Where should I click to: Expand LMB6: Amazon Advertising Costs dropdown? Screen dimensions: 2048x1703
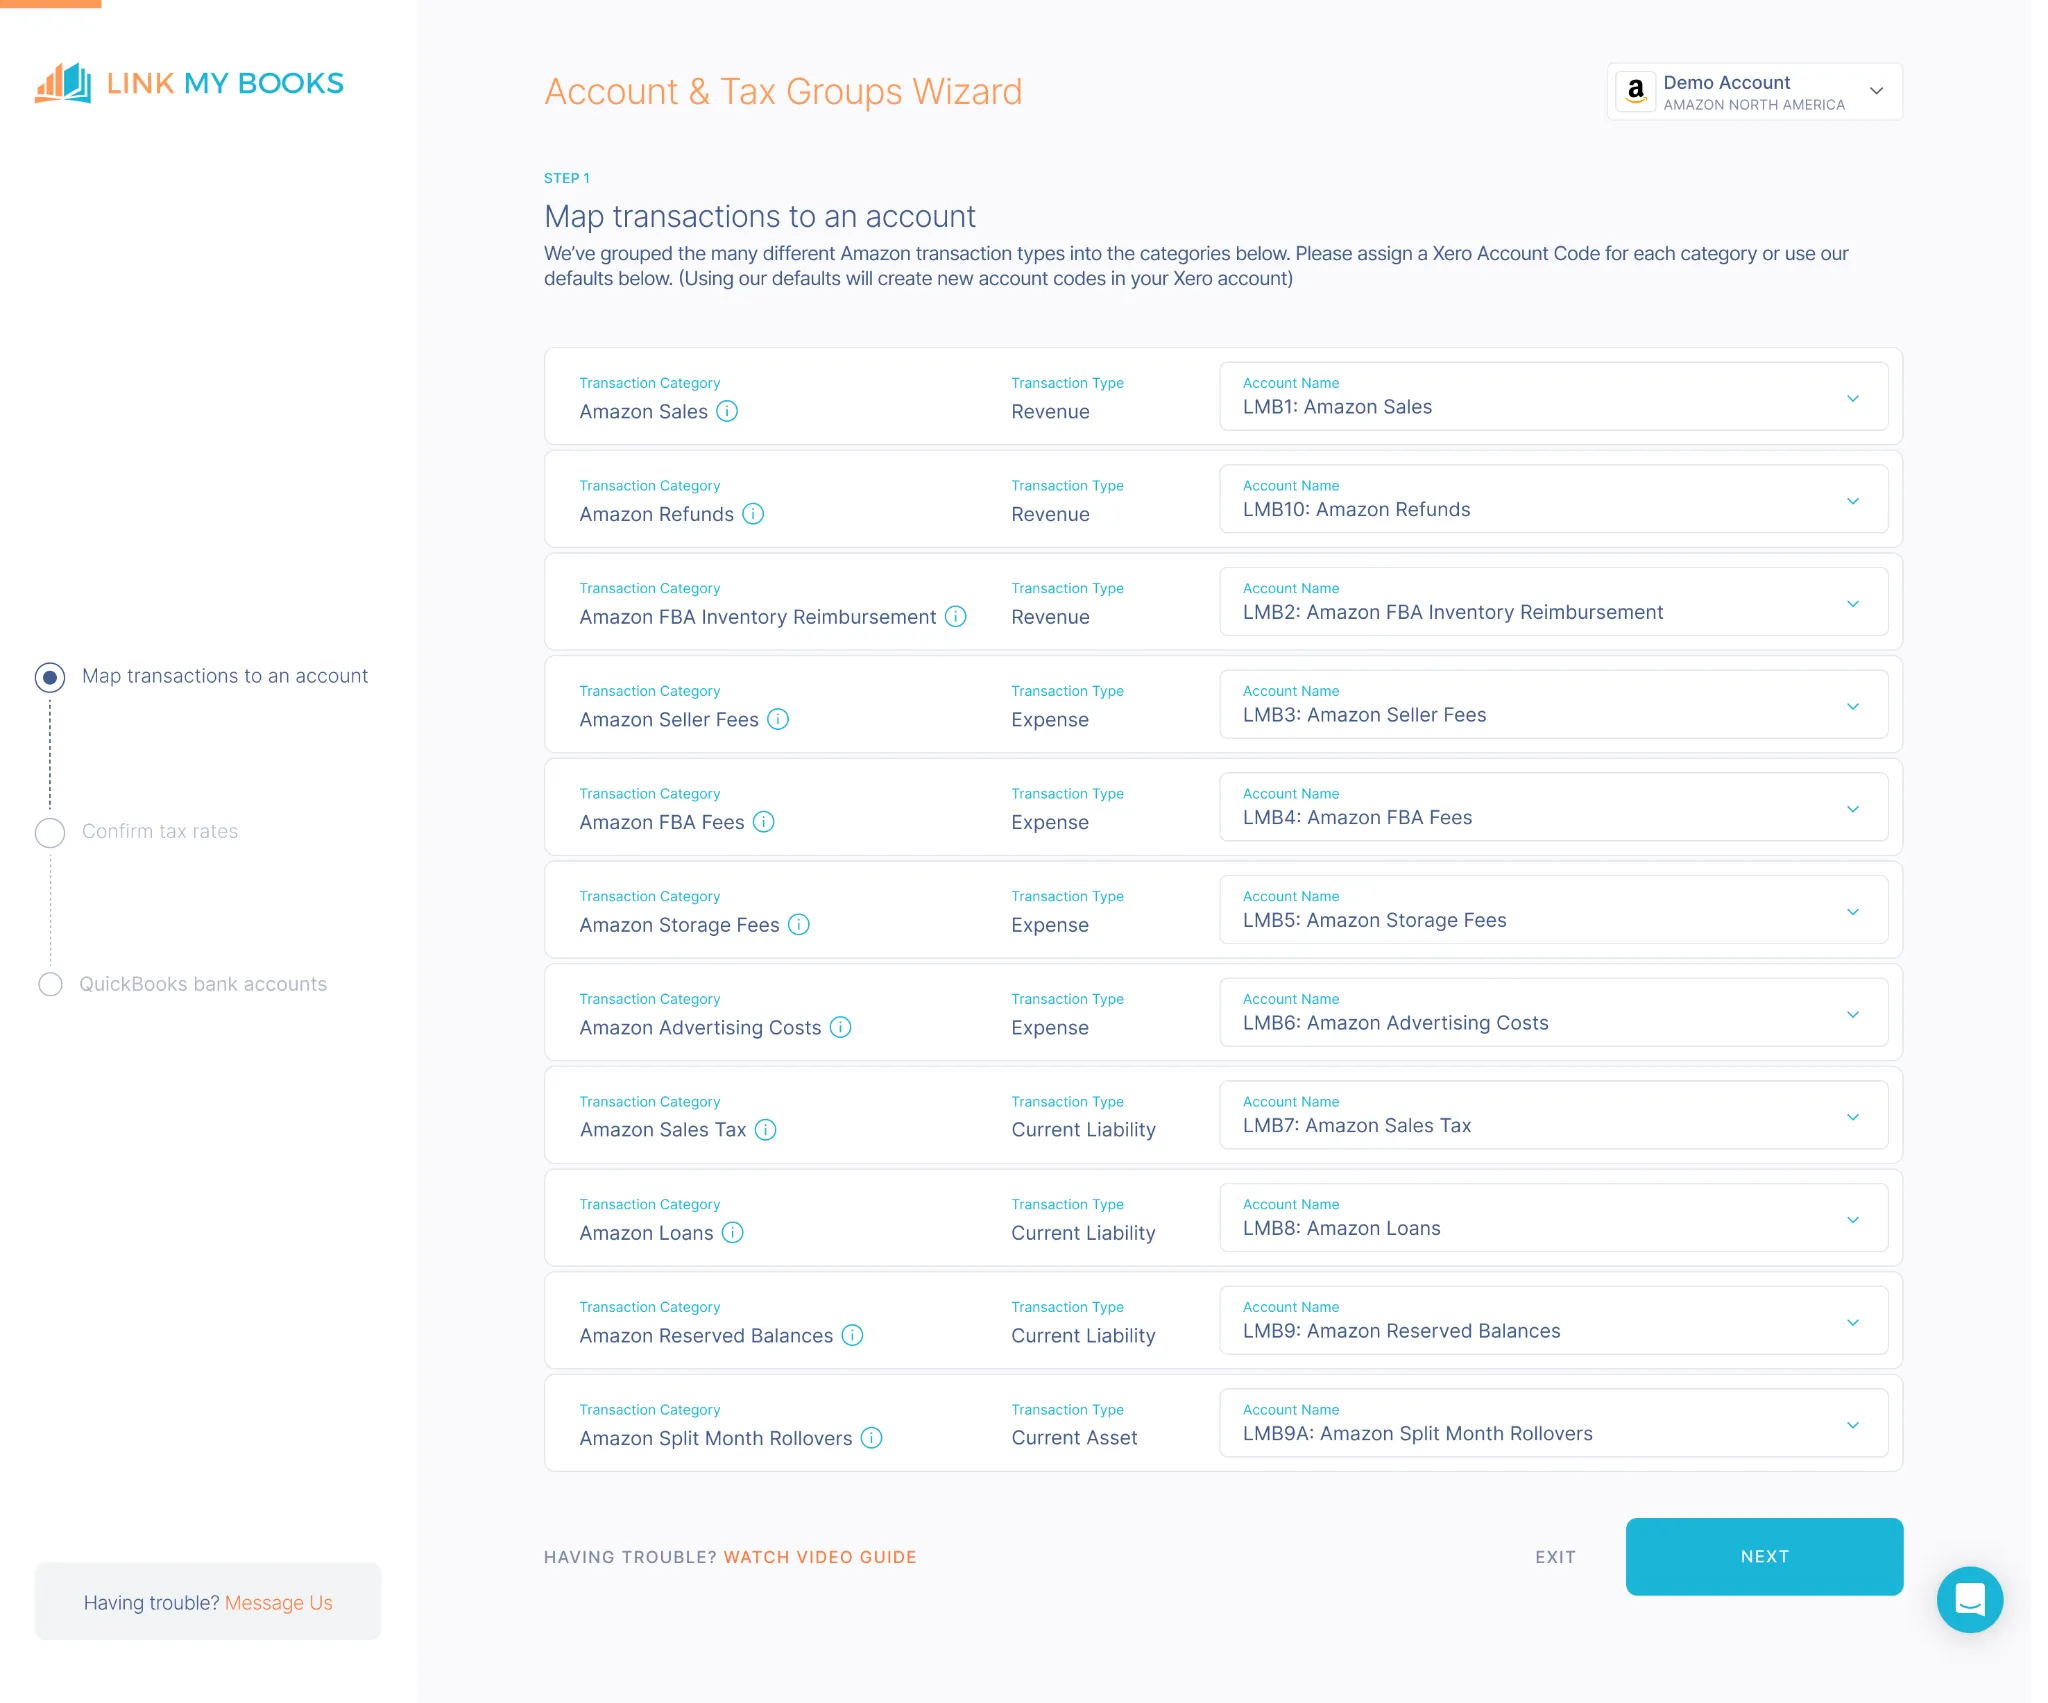[x=1554, y=1013]
